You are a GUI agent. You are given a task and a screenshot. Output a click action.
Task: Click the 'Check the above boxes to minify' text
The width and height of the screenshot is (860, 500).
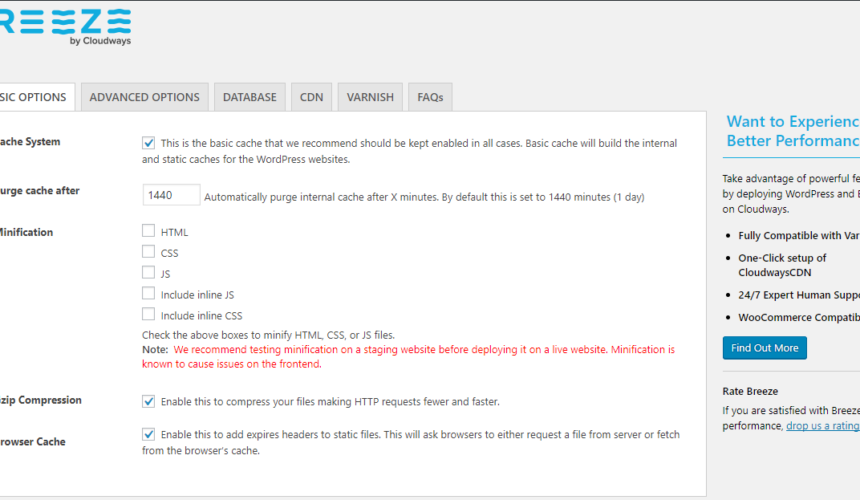click(268, 335)
